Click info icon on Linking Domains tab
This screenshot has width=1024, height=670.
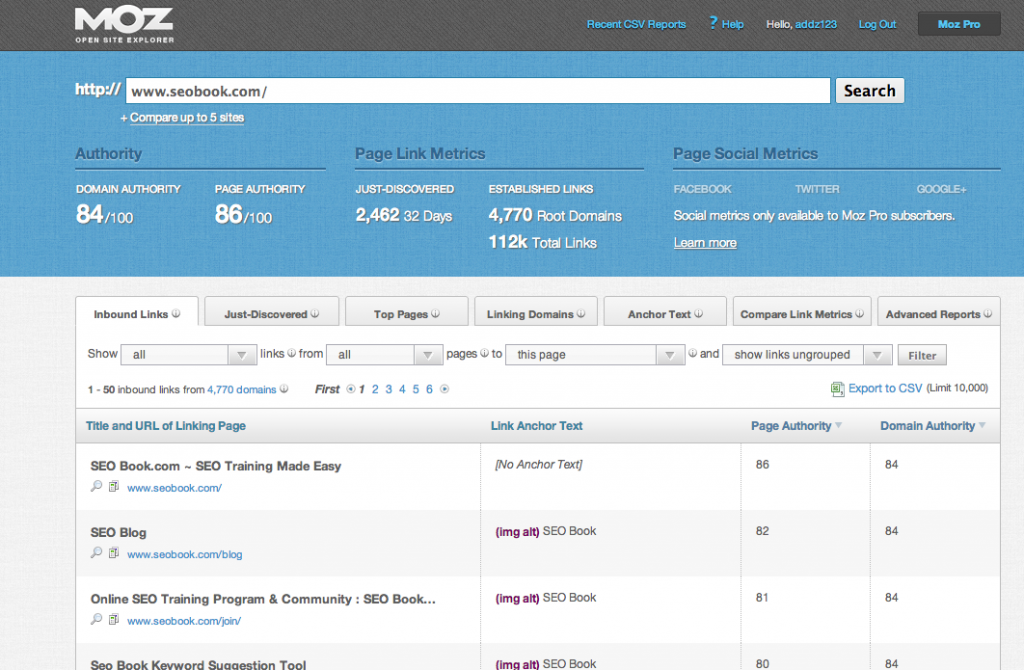click(581, 313)
